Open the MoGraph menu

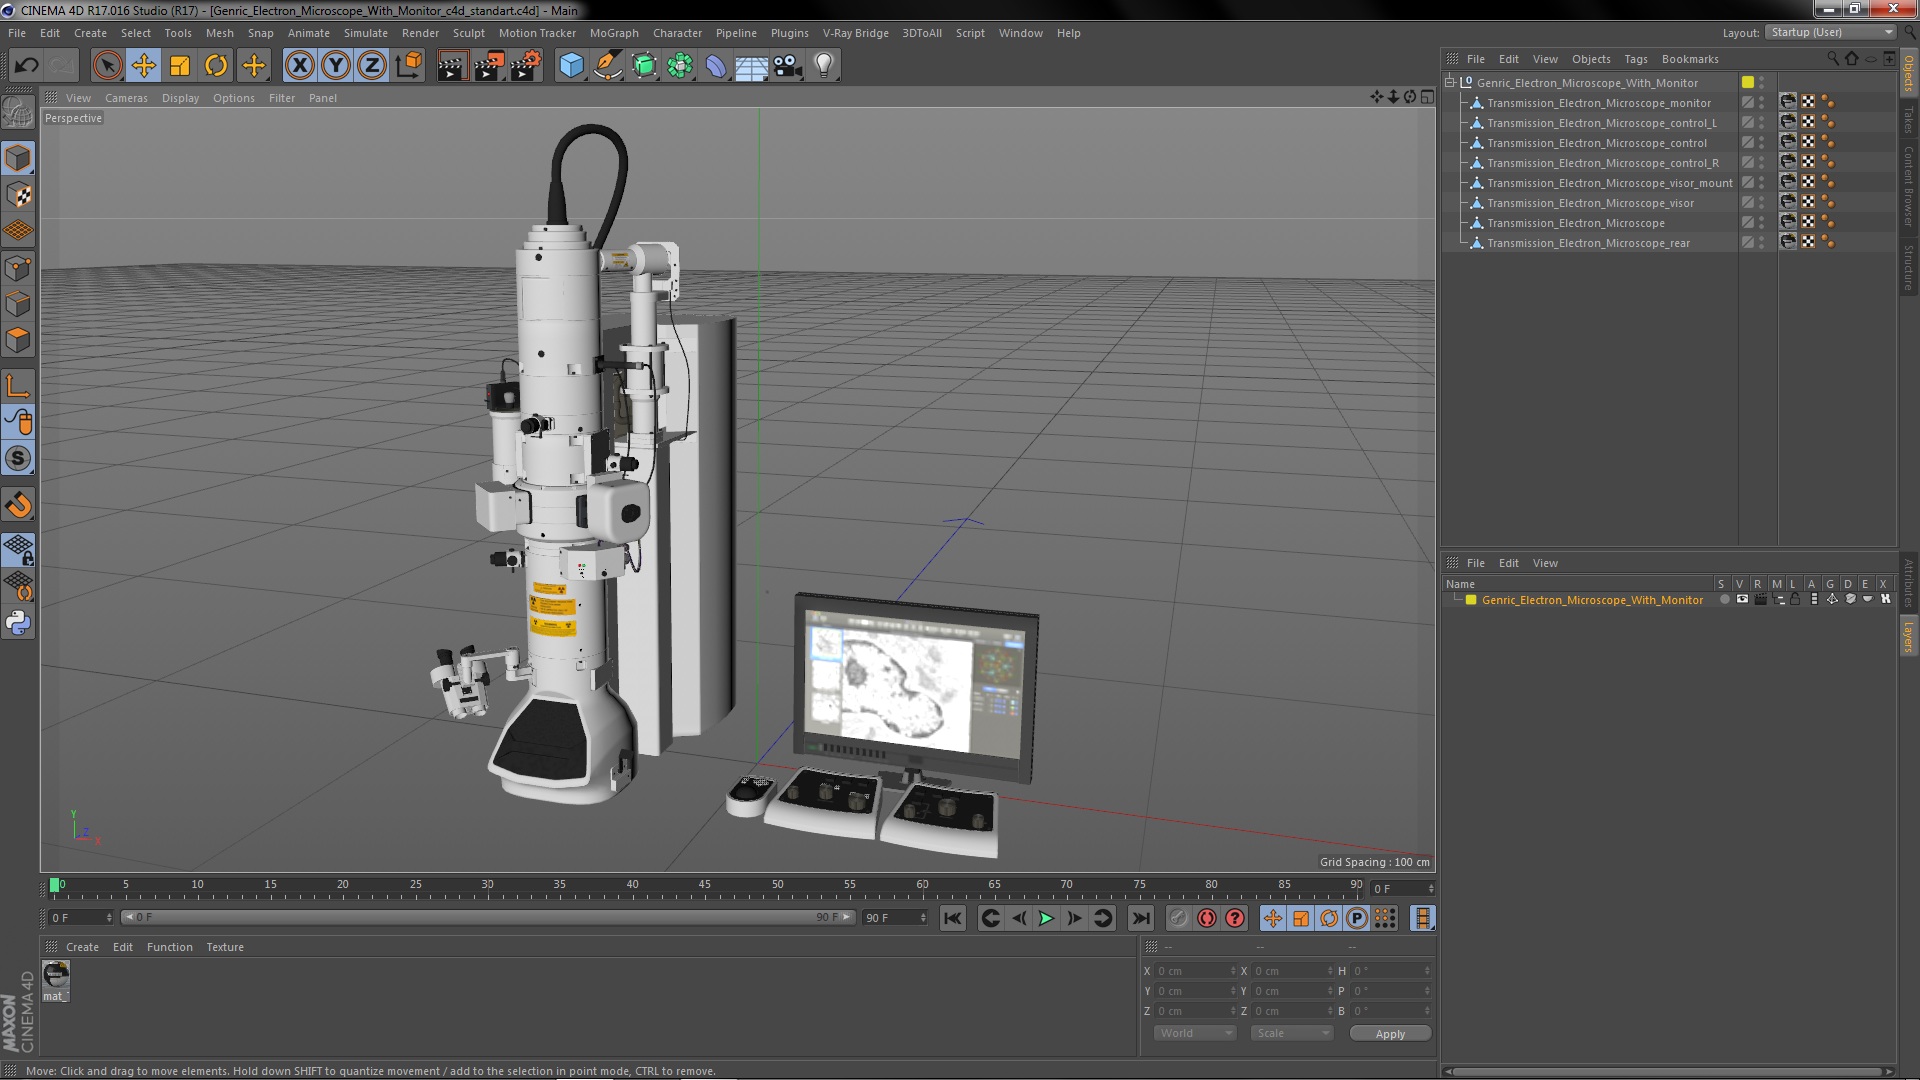(x=613, y=33)
